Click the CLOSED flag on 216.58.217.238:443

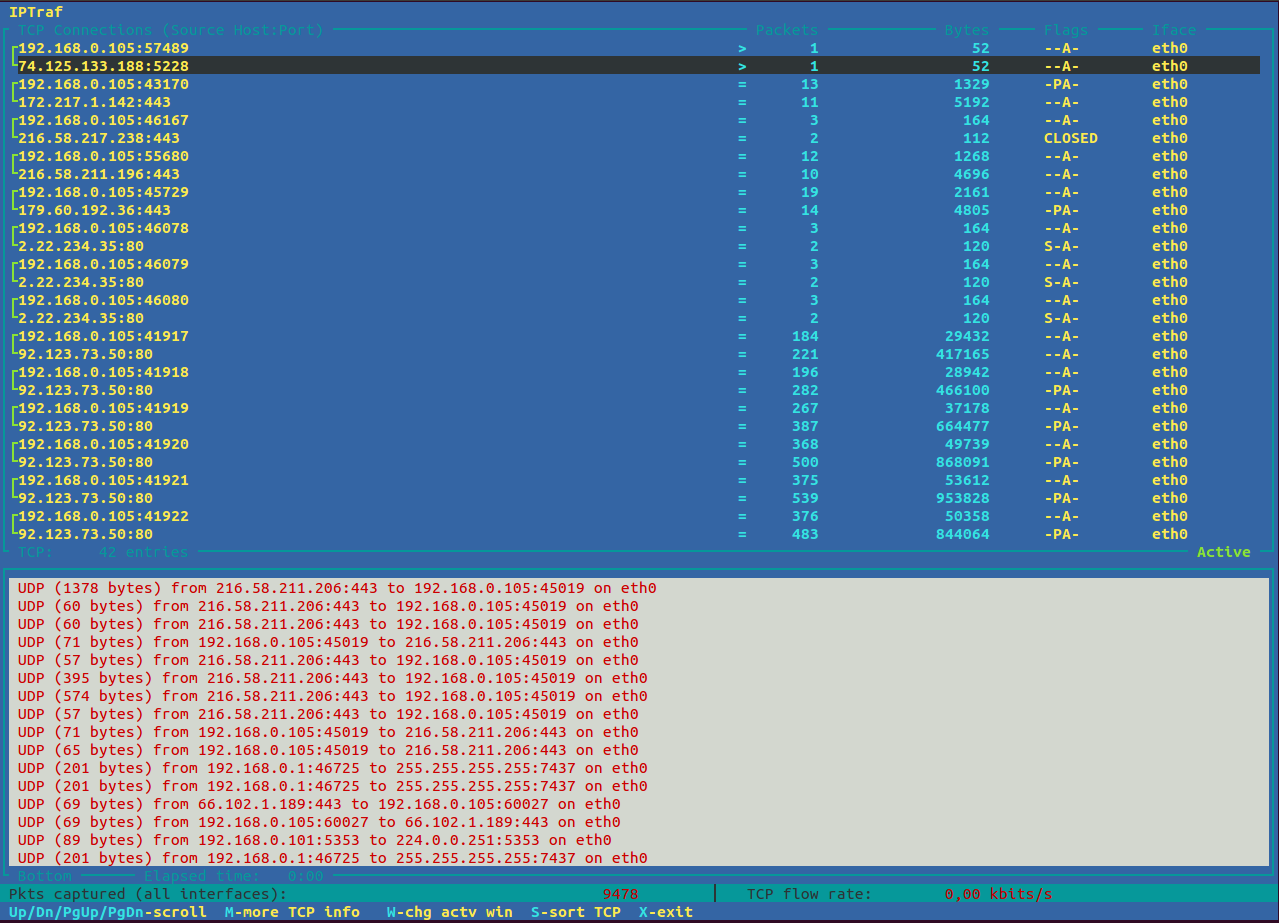click(1070, 138)
